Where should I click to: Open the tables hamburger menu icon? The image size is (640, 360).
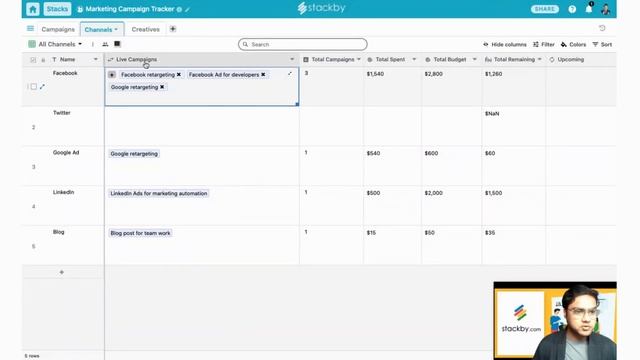30,29
